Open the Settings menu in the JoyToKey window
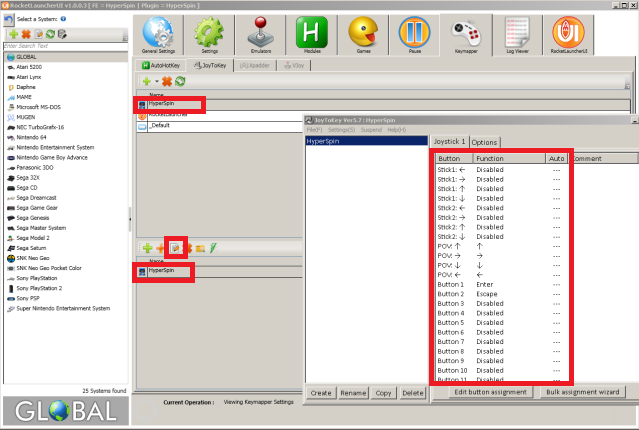Screen dimensions: 639x430 (342, 130)
